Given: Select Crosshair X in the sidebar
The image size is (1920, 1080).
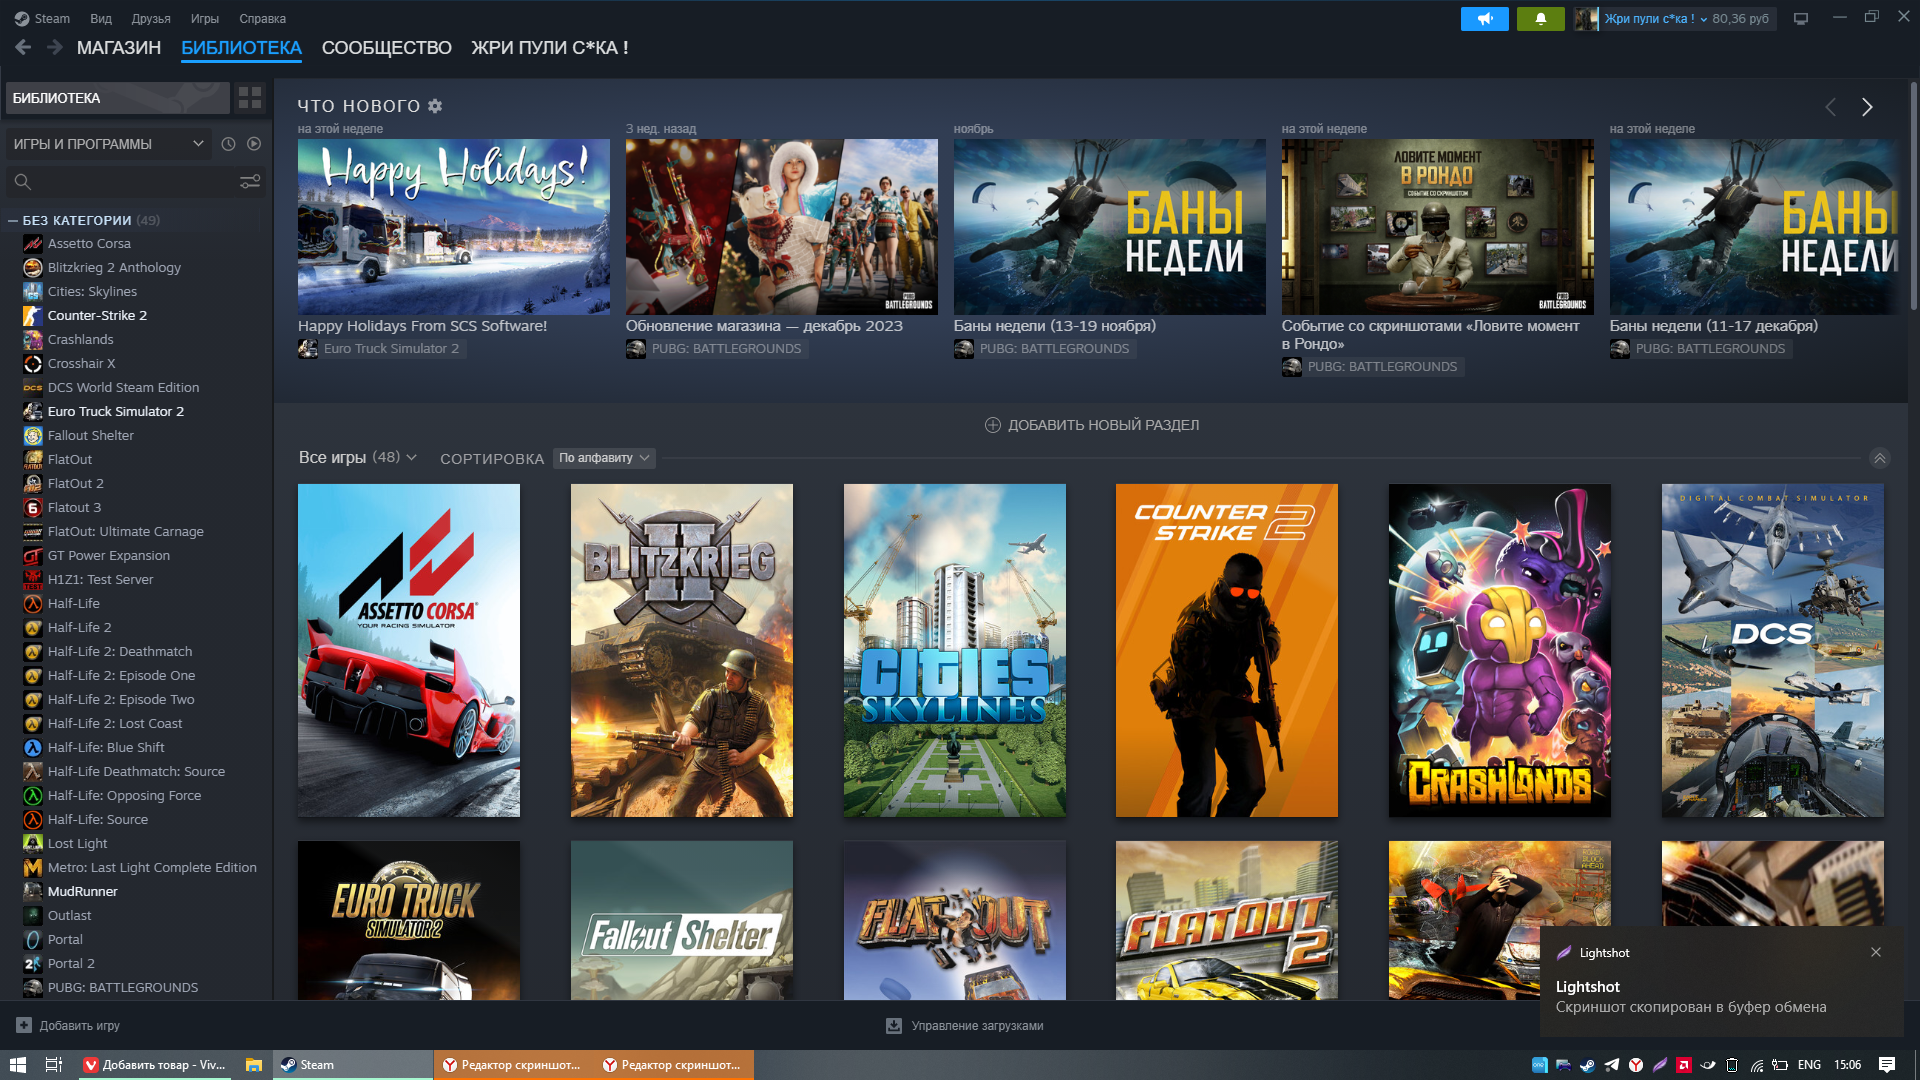Looking at the screenshot, I should tap(81, 363).
